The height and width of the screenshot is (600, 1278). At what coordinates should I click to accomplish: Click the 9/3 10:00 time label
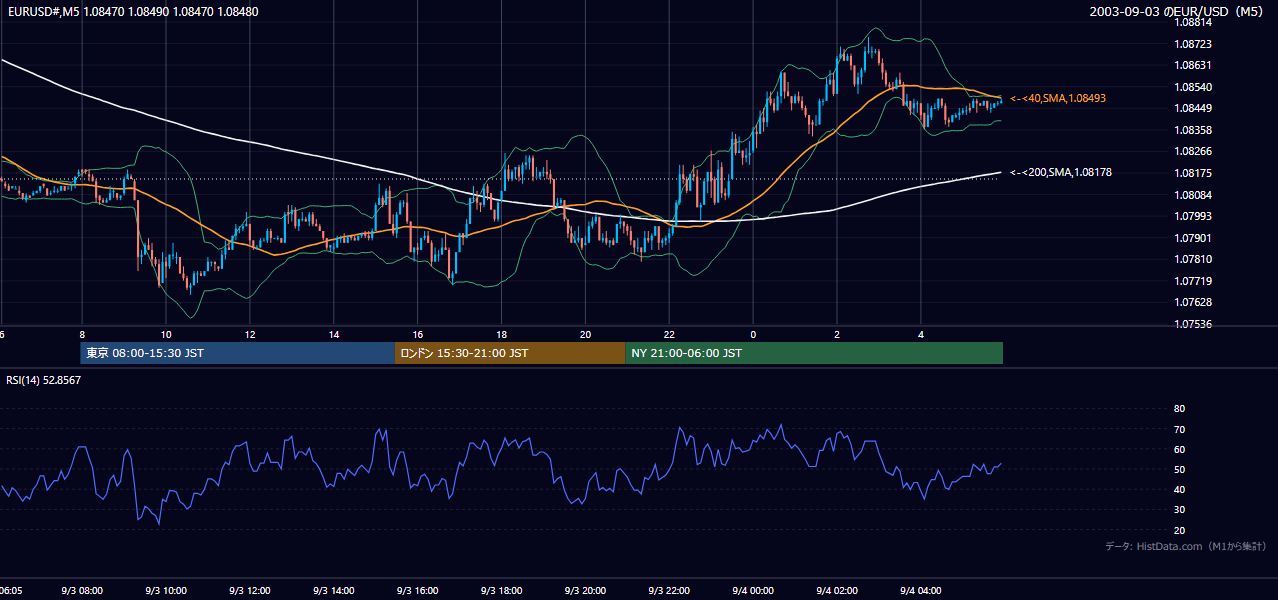pyautogui.click(x=166, y=591)
